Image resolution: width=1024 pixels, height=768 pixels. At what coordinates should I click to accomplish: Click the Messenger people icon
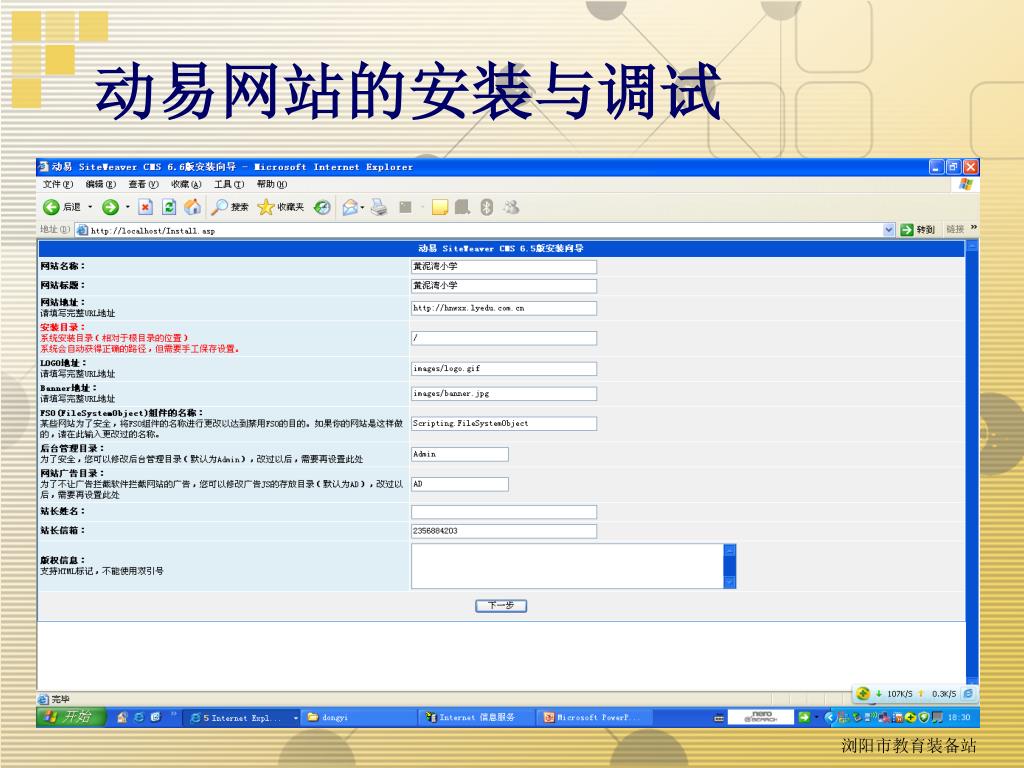(511, 207)
